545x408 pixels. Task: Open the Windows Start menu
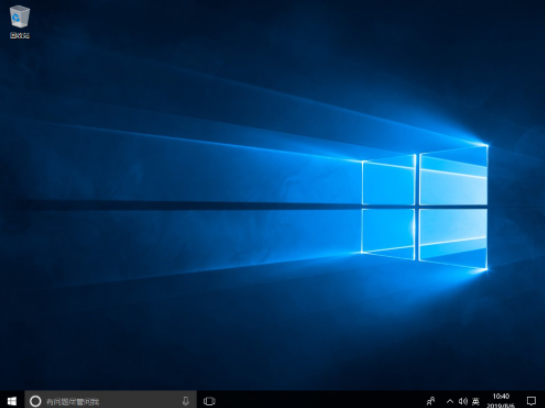tap(12, 401)
